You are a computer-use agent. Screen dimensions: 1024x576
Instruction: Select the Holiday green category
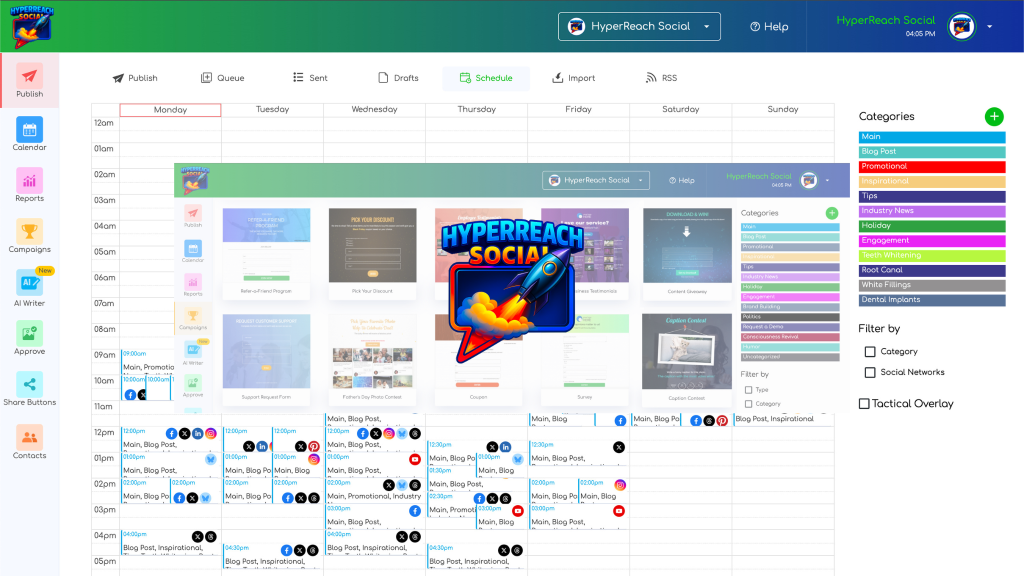point(932,226)
